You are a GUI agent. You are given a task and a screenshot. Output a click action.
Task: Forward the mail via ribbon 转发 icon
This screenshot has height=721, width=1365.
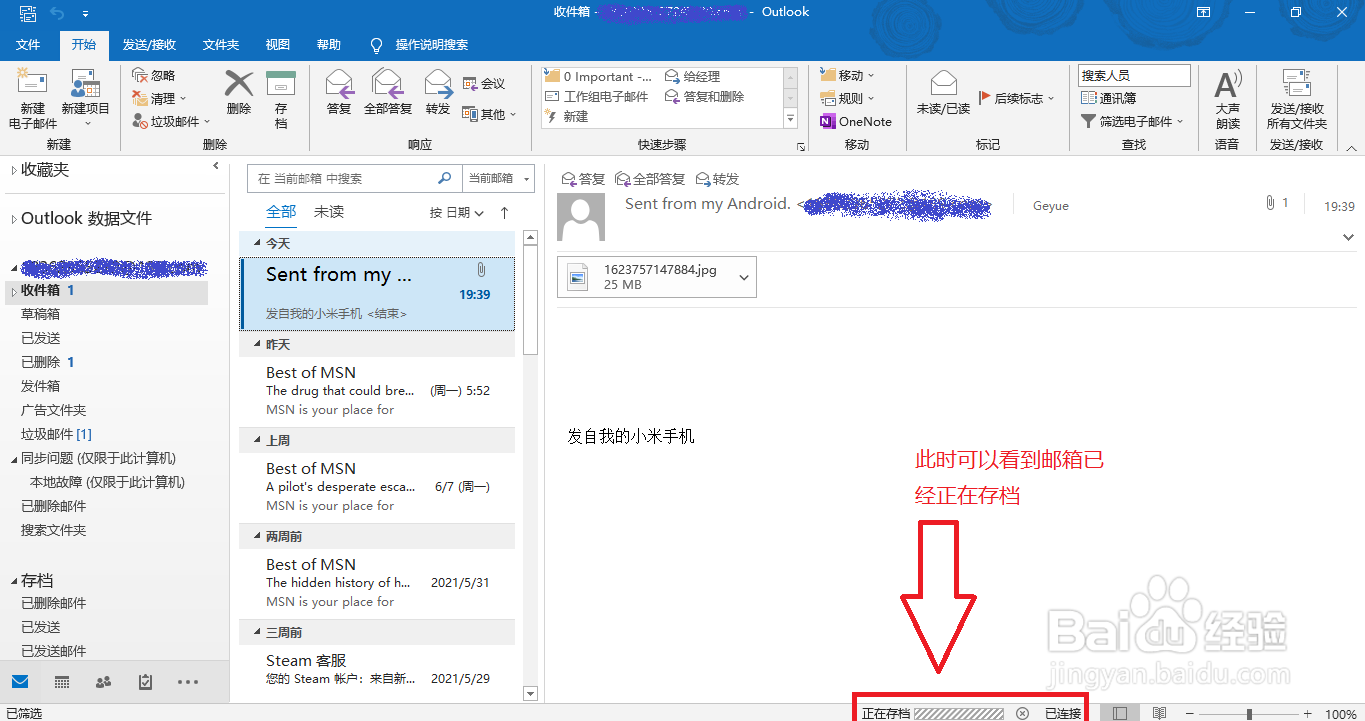(438, 93)
